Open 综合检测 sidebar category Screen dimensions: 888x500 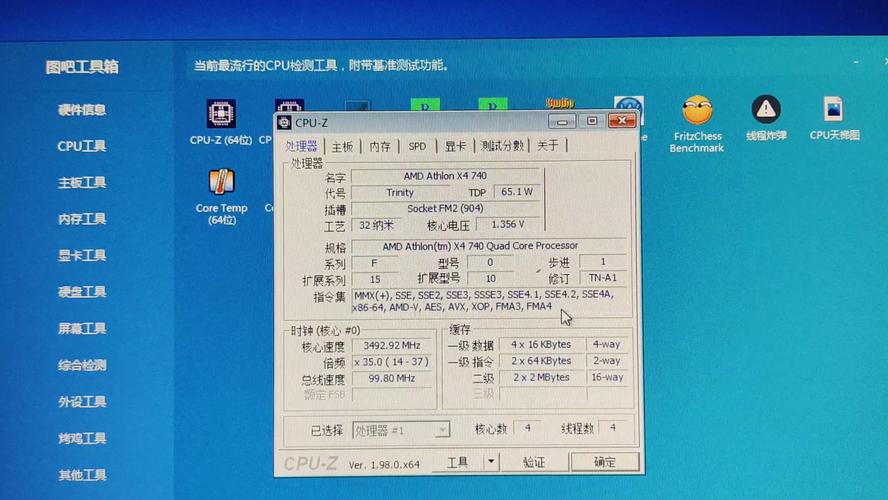pos(82,365)
